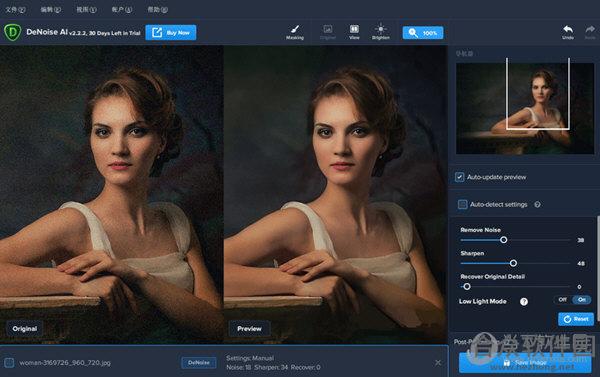
Task: Open the first menu in menu bar
Action: 15,10
